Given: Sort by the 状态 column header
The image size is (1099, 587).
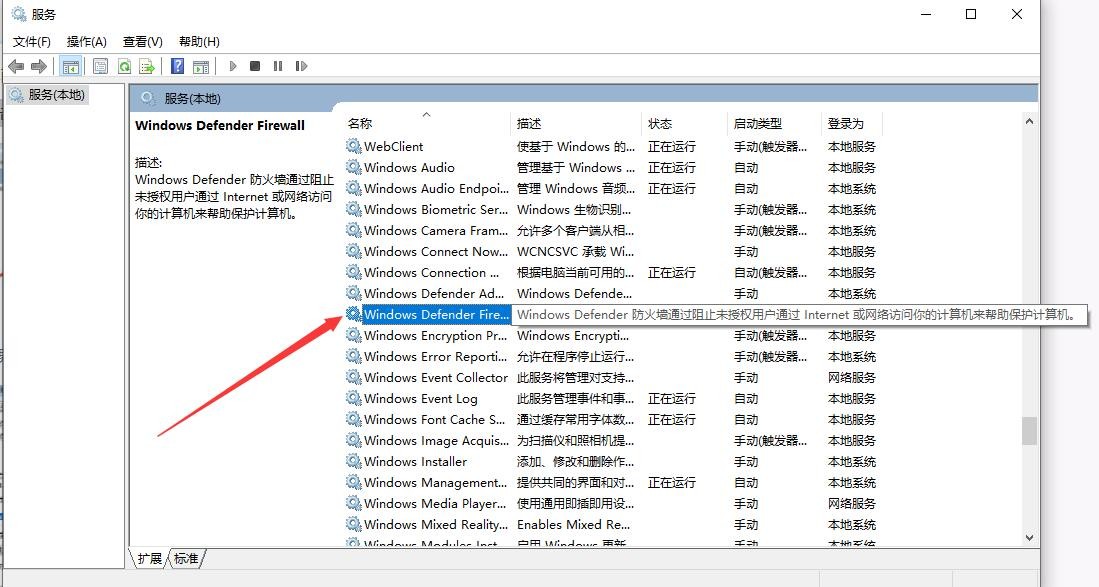Looking at the screenshot, I should [x=660, y=124].
